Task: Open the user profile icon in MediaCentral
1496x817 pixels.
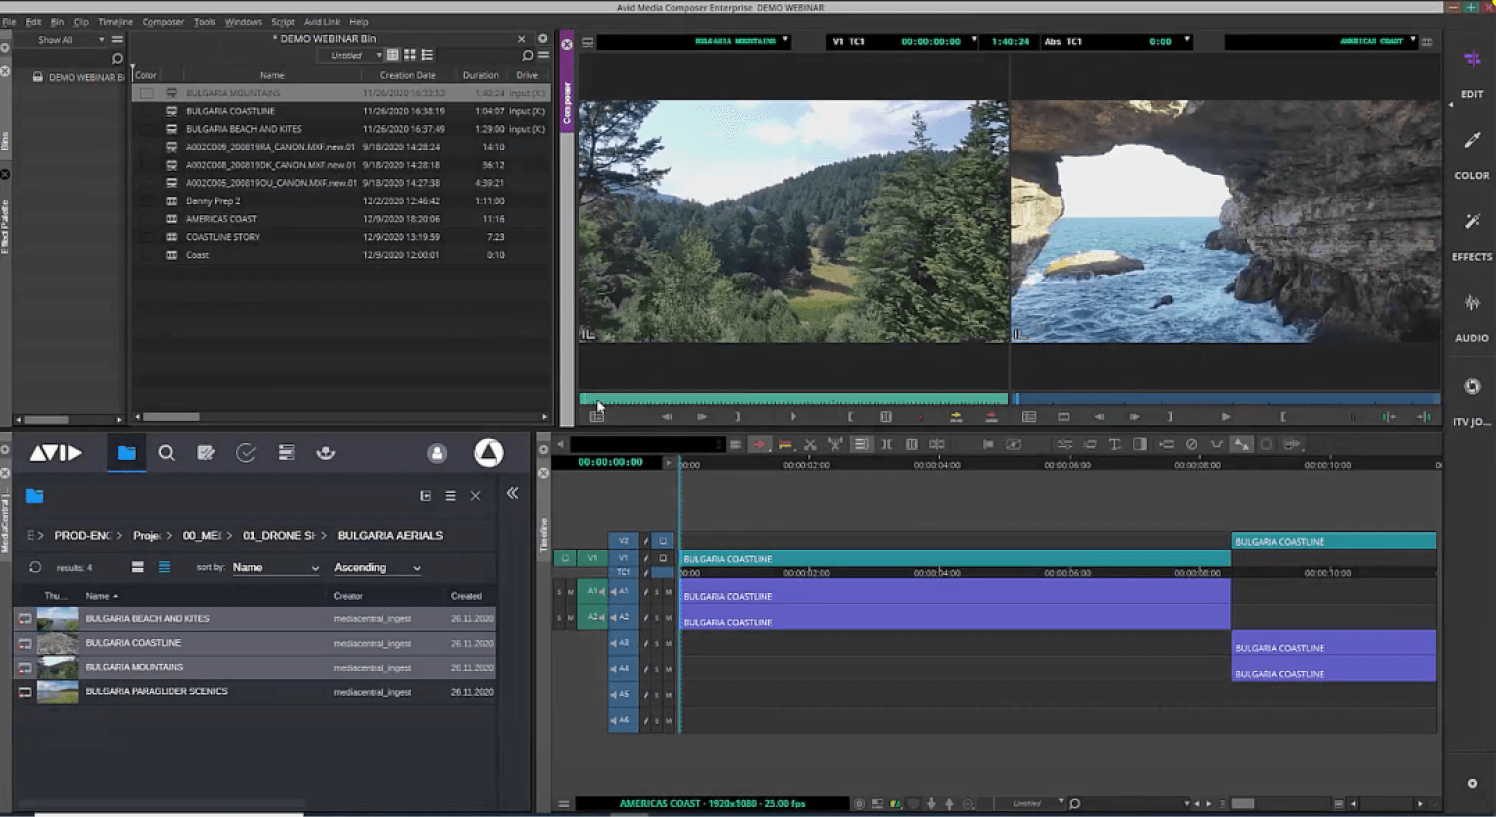Action: click(437, 453)
